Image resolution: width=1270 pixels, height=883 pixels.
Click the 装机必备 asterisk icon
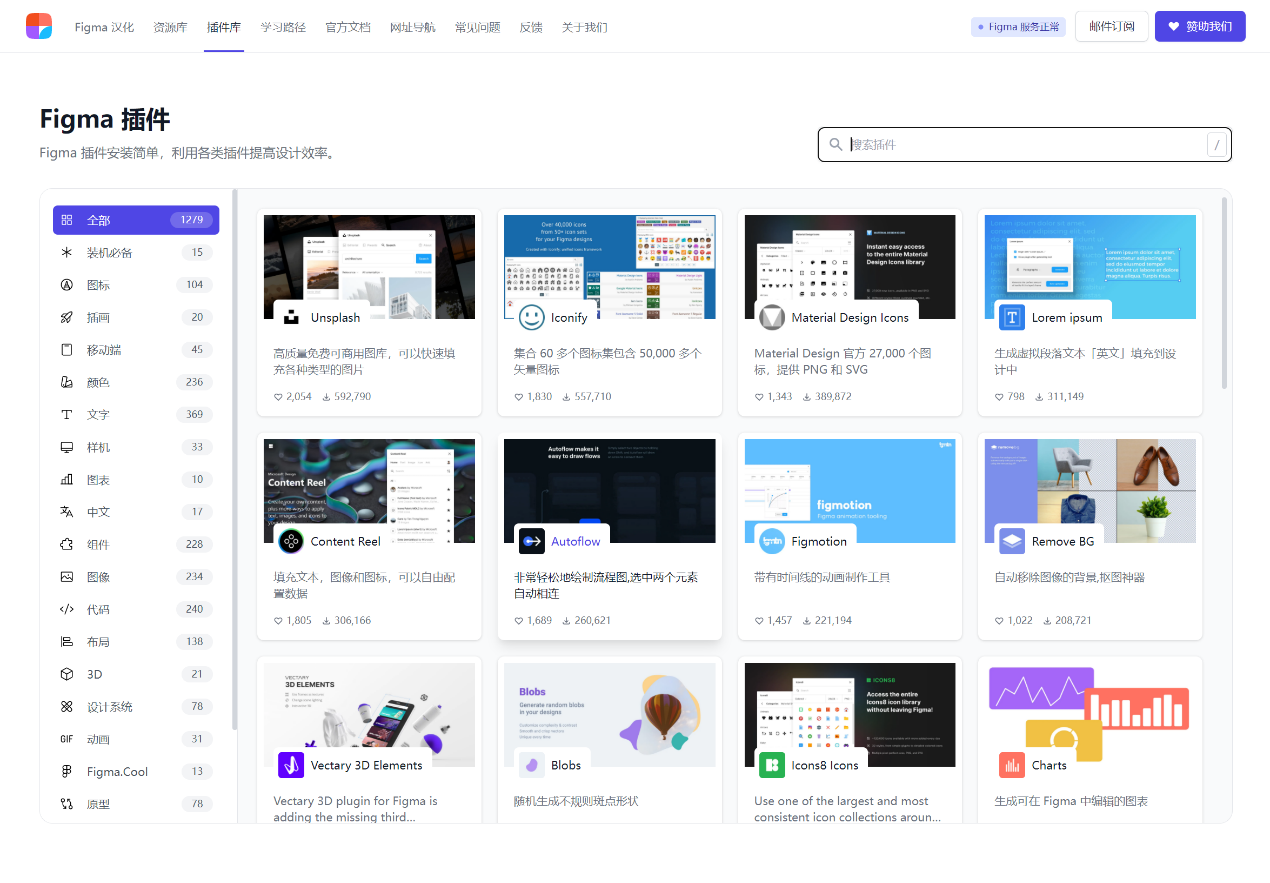click(67, 252)
